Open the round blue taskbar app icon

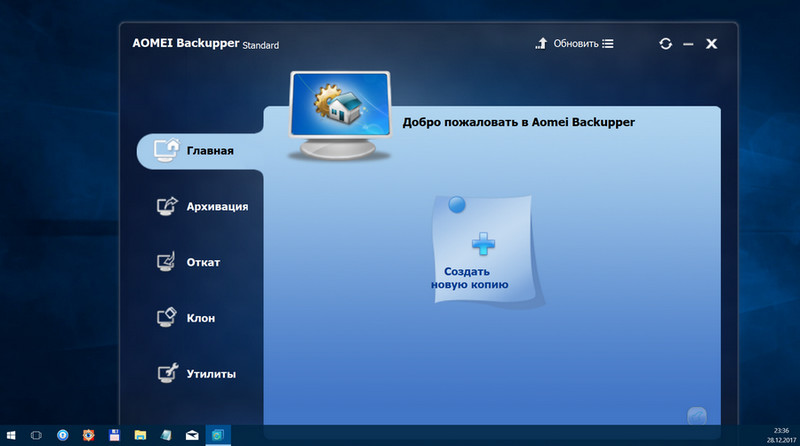click(x=63, y=435)
